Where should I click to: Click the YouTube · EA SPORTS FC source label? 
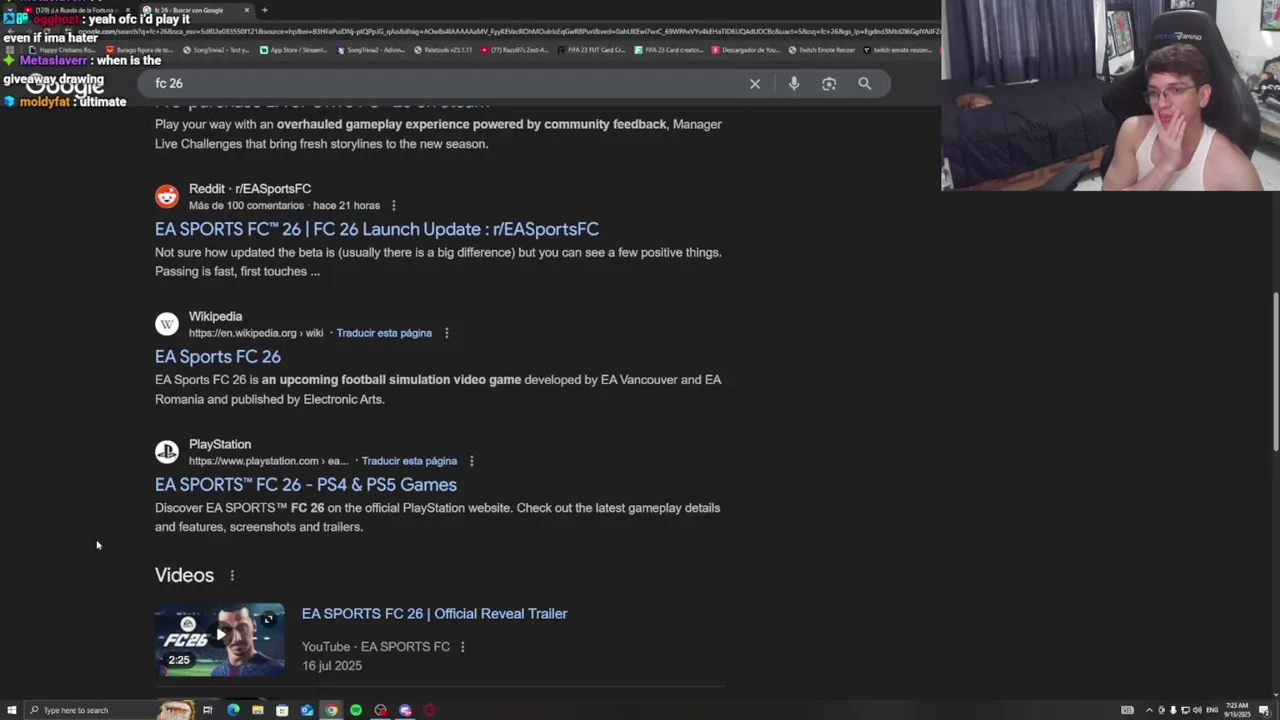click(376, 647)
